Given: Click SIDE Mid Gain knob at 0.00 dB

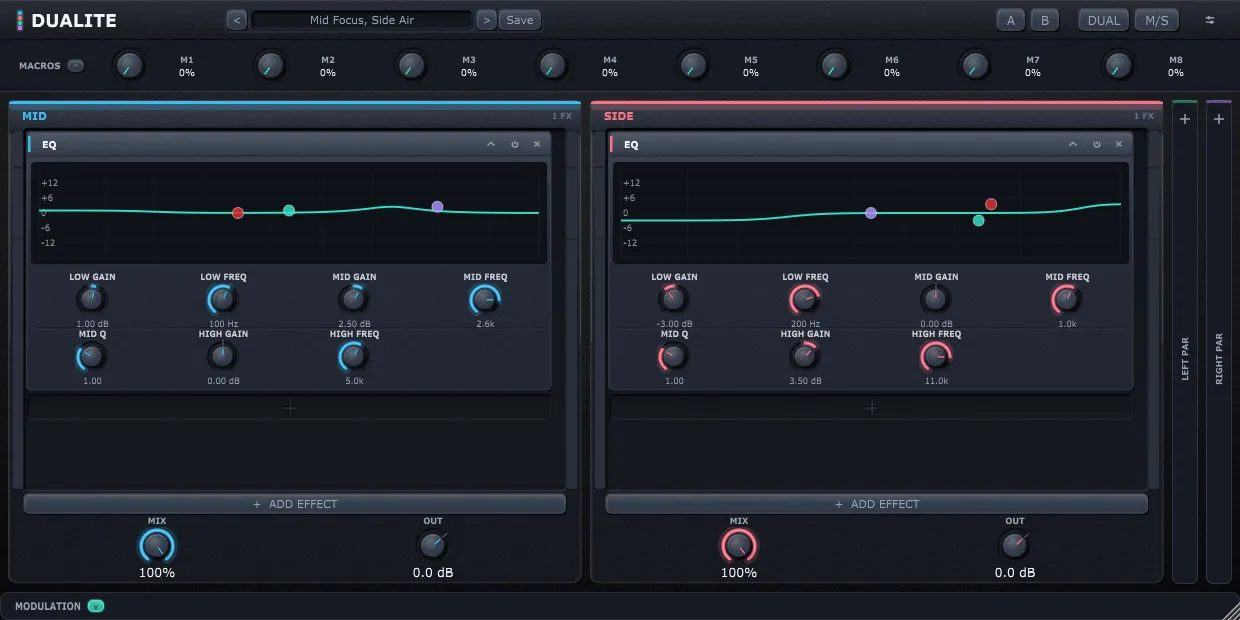Looking at the screenshot, I should (935, 299).
